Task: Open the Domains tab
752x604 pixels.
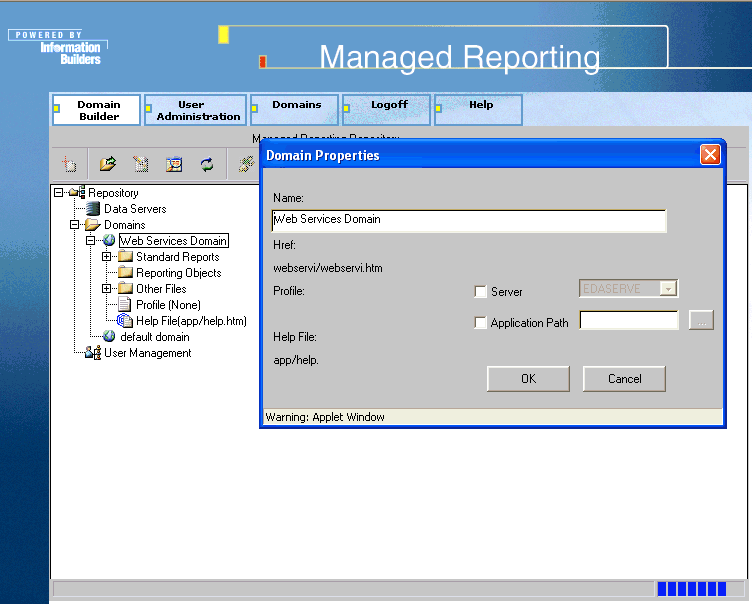Action: pos(294,110)
